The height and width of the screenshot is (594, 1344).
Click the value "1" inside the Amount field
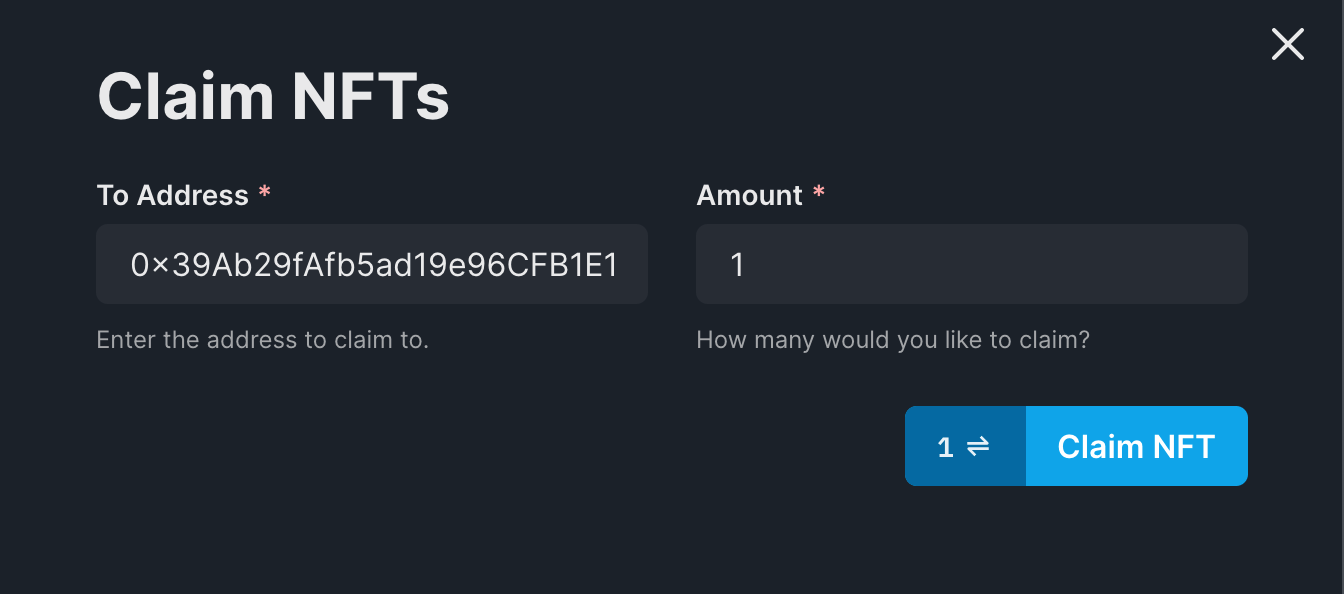(738, 265)
